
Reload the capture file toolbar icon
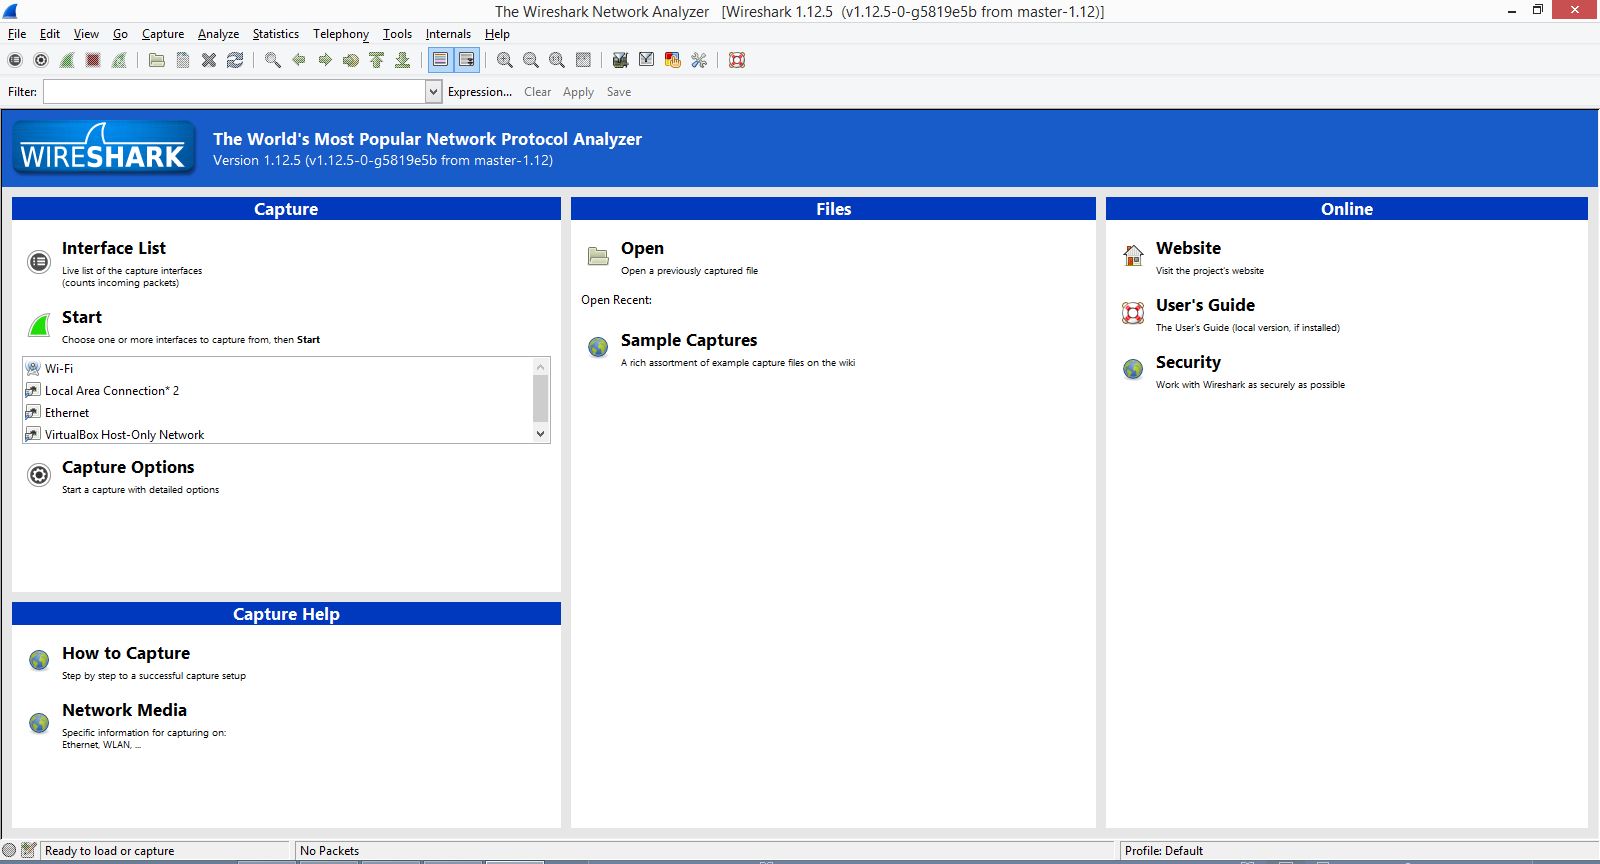(x=235, y=60)
